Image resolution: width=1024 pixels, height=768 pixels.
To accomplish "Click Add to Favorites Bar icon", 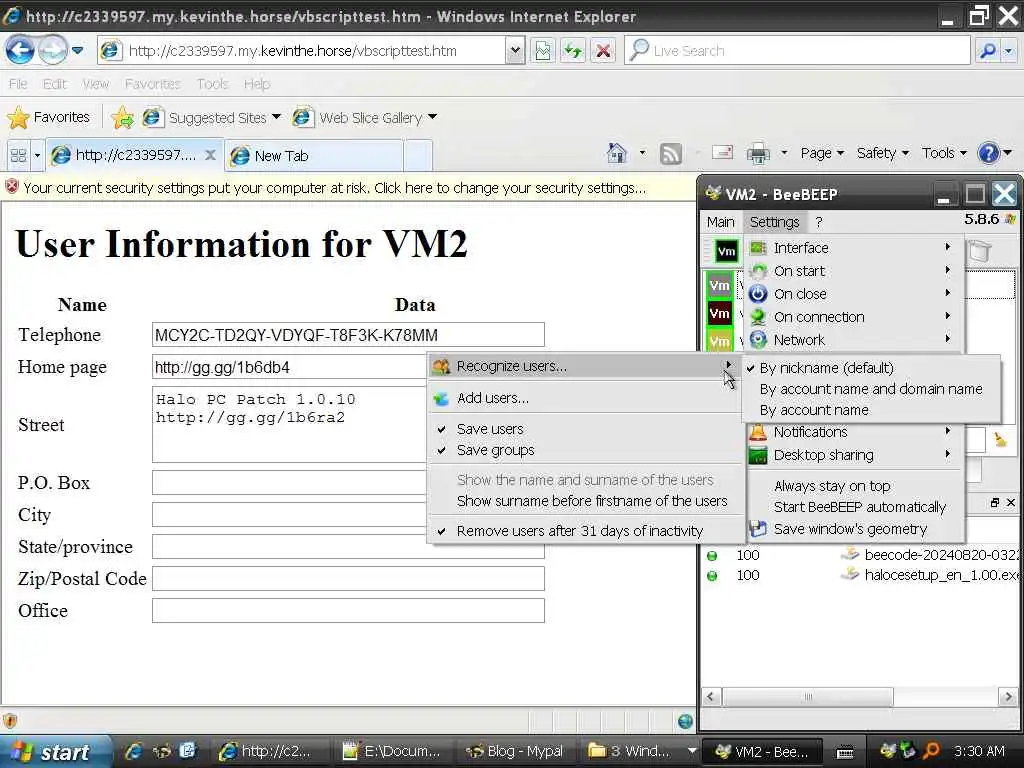I will click(x=122, y=118).
